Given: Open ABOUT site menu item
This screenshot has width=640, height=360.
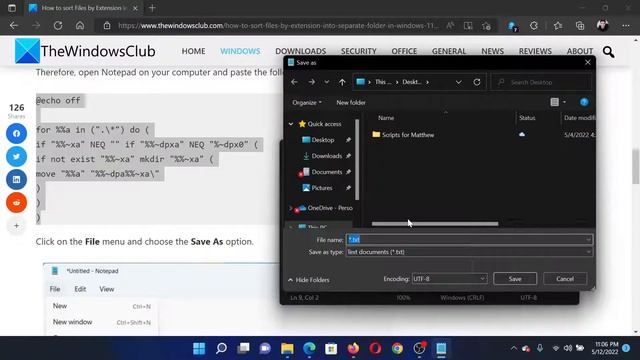Looking at the screenshot, I should point(580,51).
